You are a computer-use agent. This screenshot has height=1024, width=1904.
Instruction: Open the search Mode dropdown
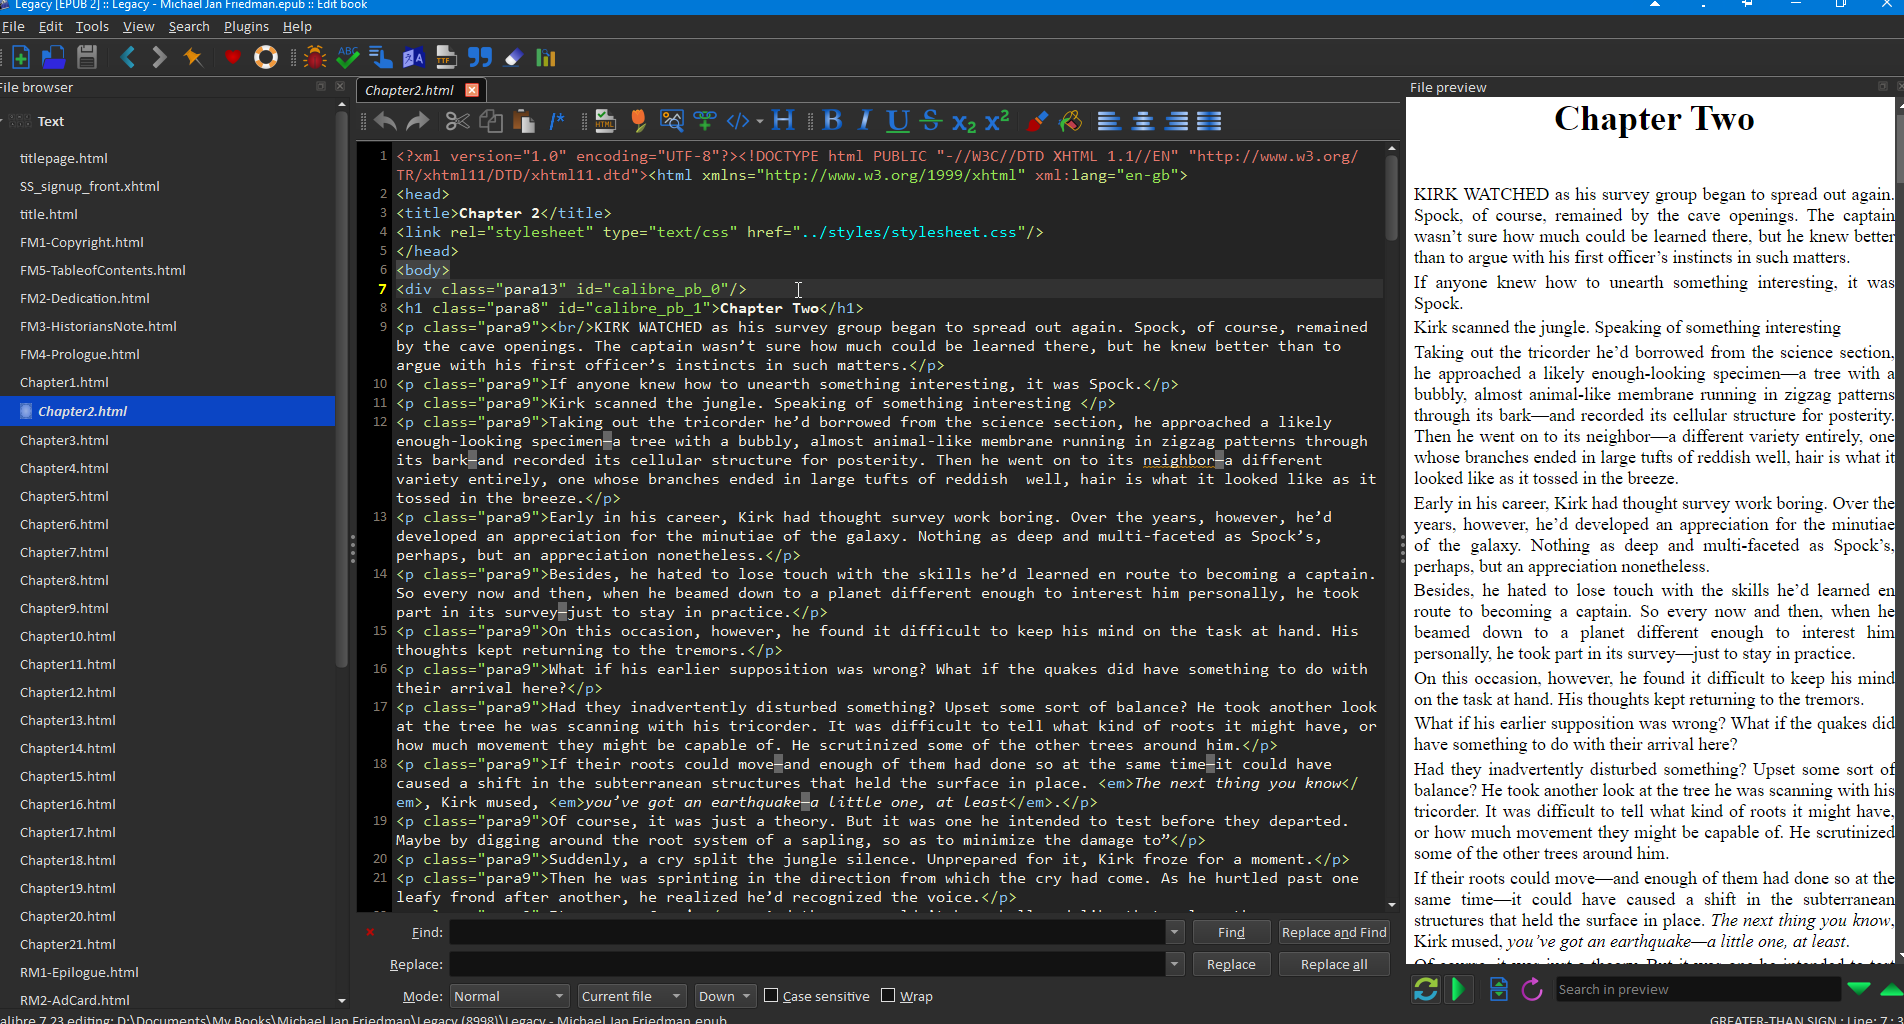tap(509, 996)
